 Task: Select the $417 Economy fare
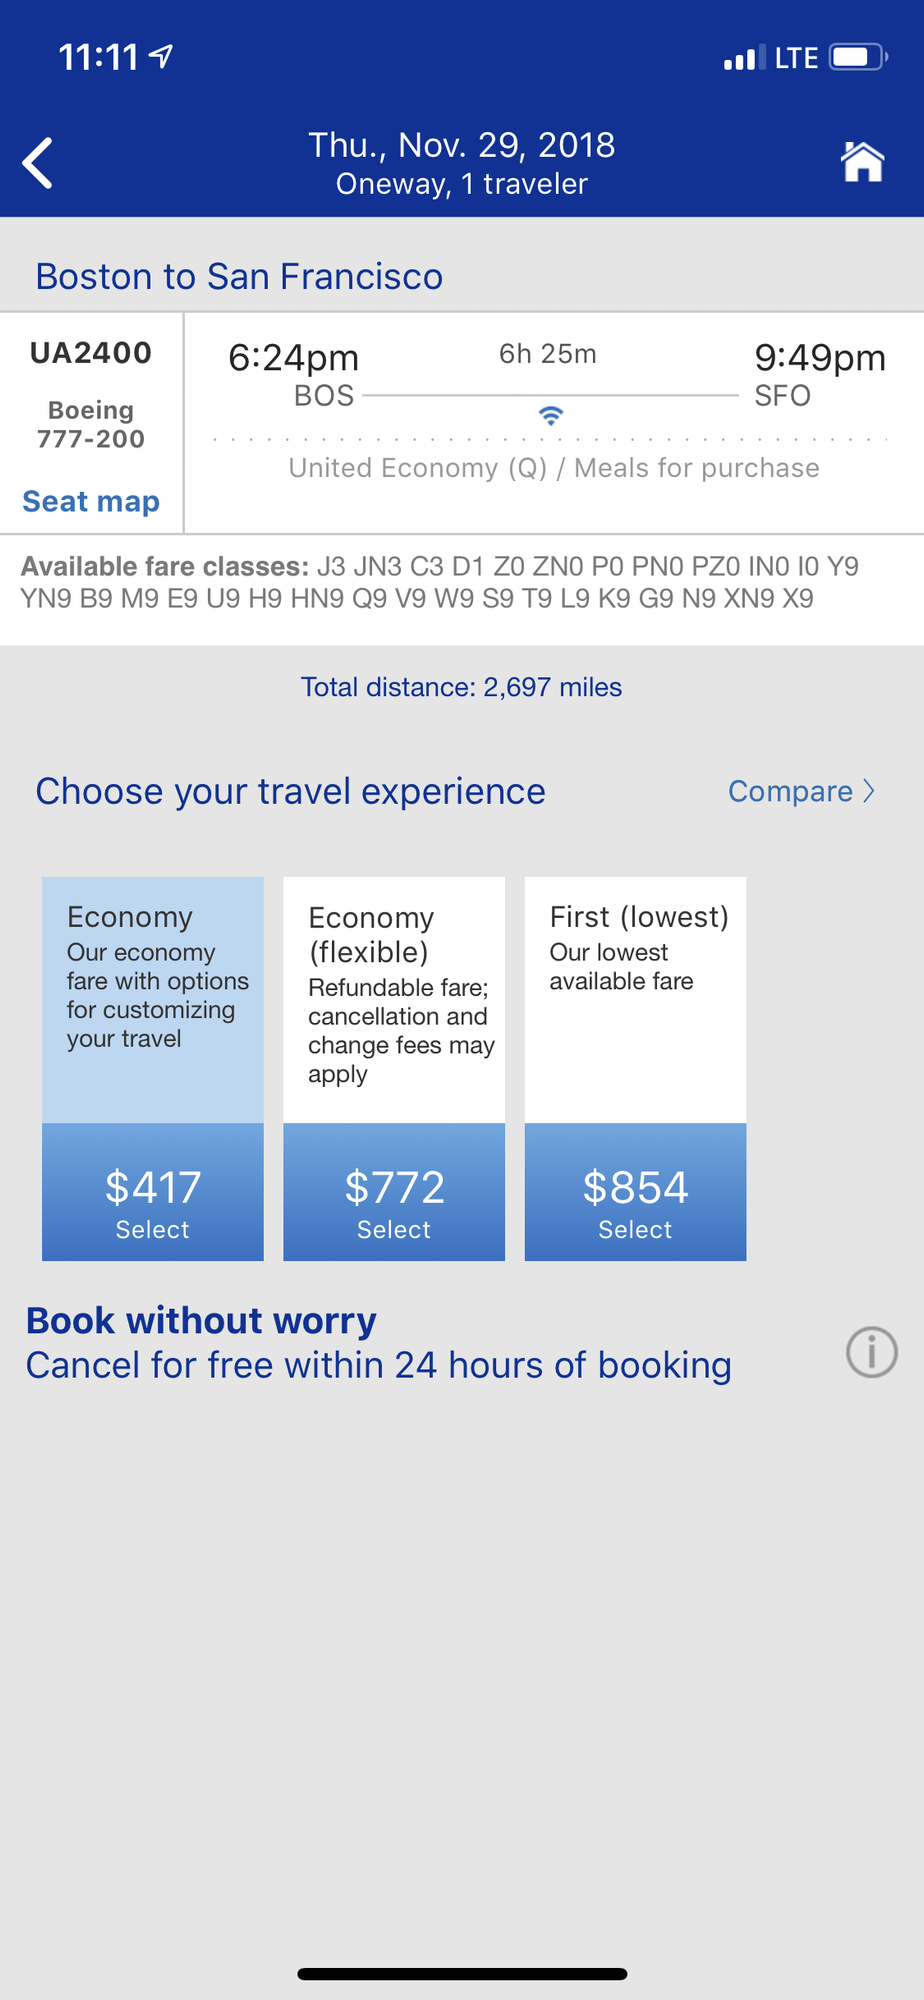153,1192
